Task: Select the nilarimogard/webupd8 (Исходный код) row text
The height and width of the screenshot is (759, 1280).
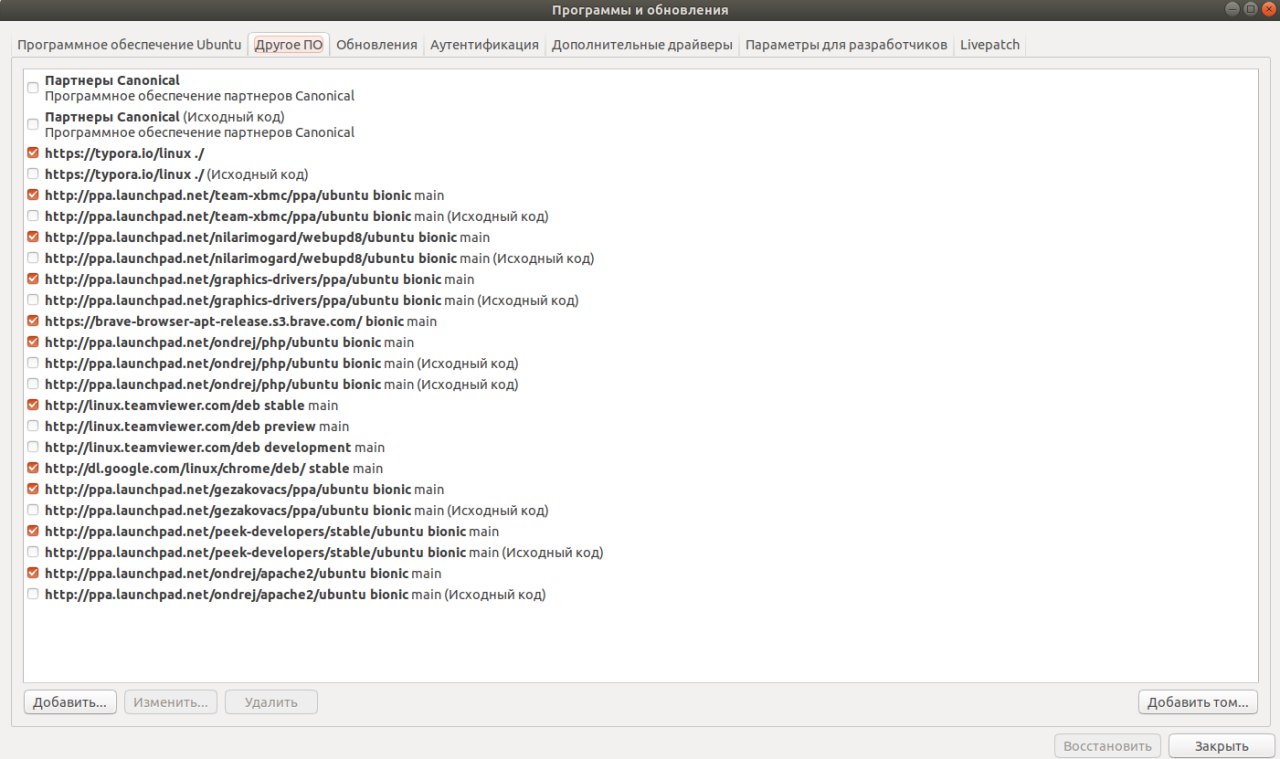Action: [319, 258]
